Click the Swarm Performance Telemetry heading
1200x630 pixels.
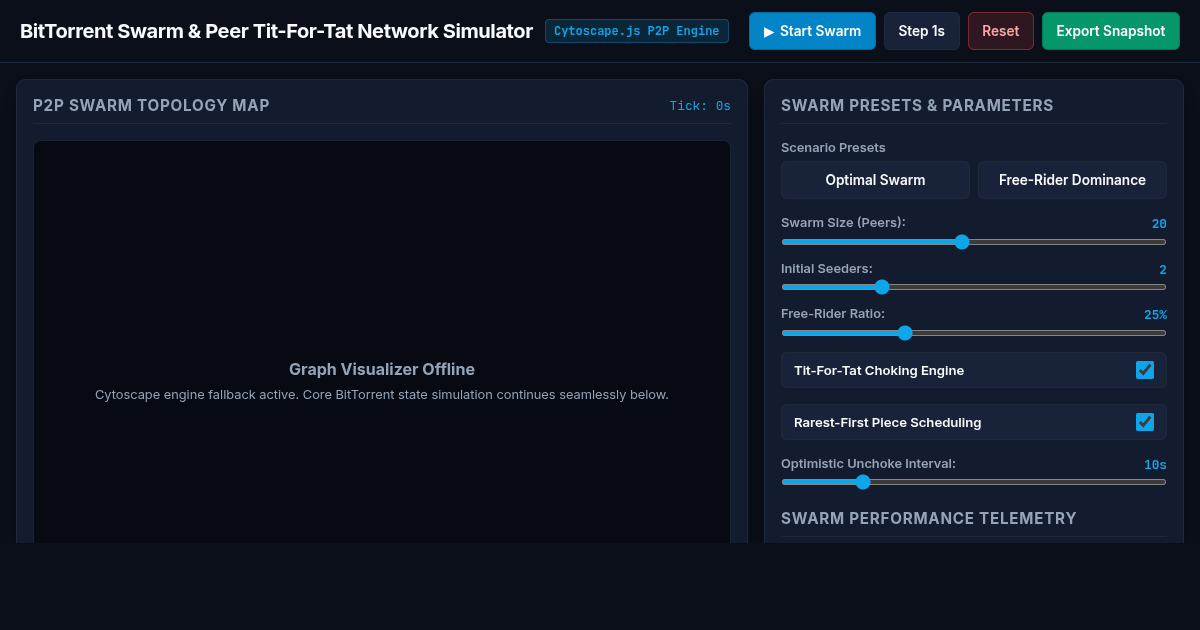click(x=929, y=518)
